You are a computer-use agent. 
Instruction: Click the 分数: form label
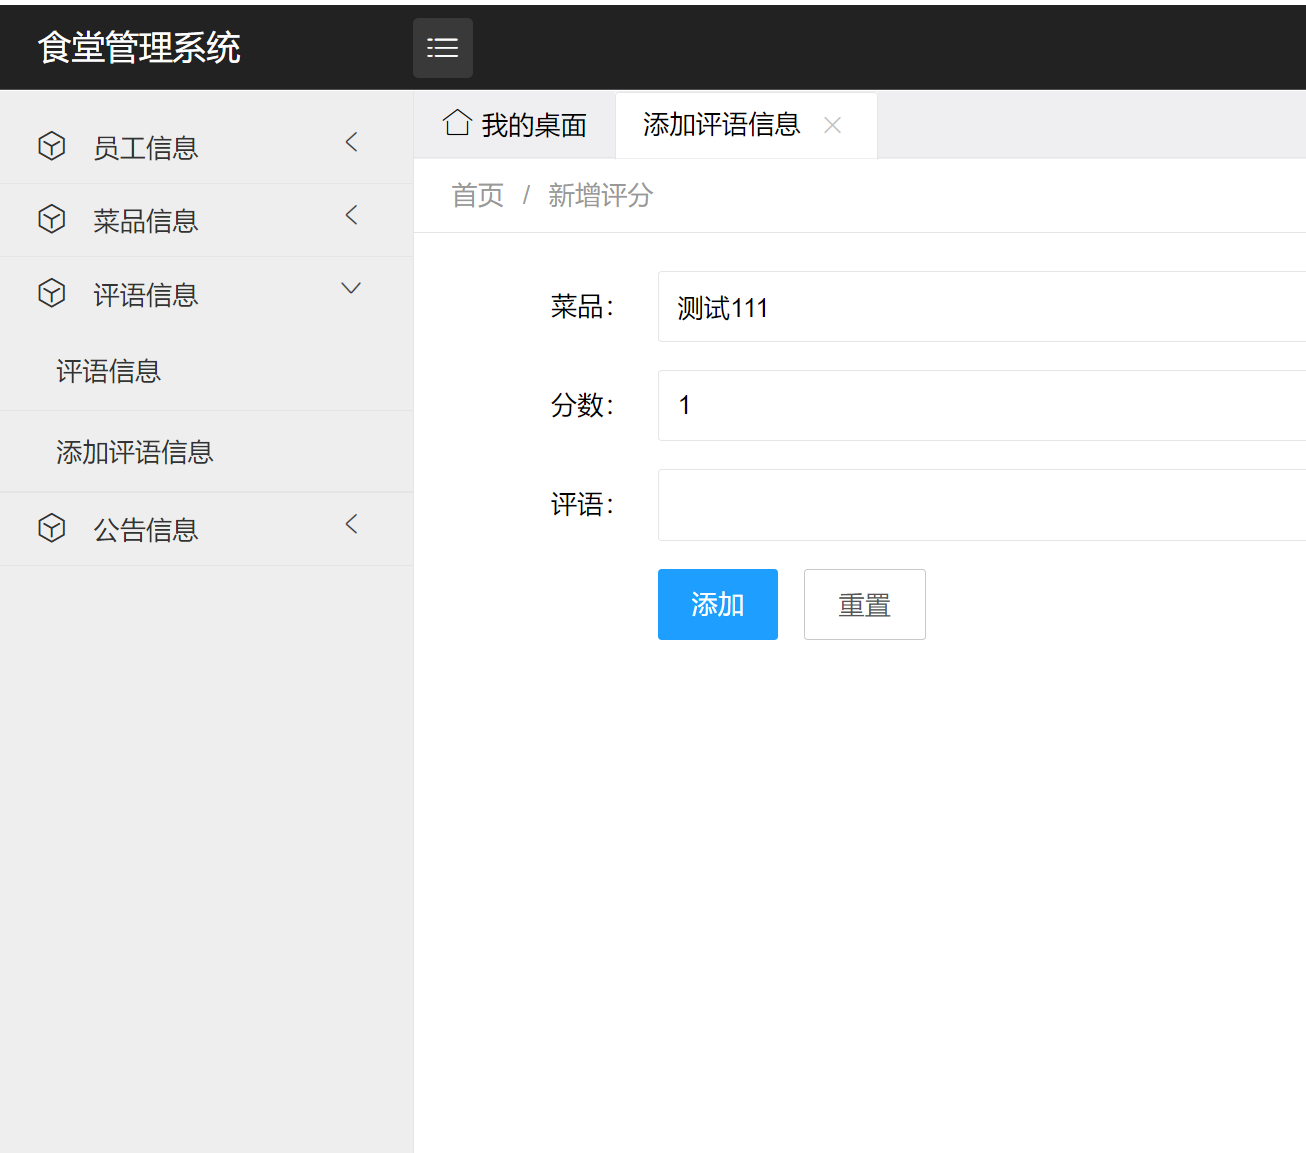[583, 405]
